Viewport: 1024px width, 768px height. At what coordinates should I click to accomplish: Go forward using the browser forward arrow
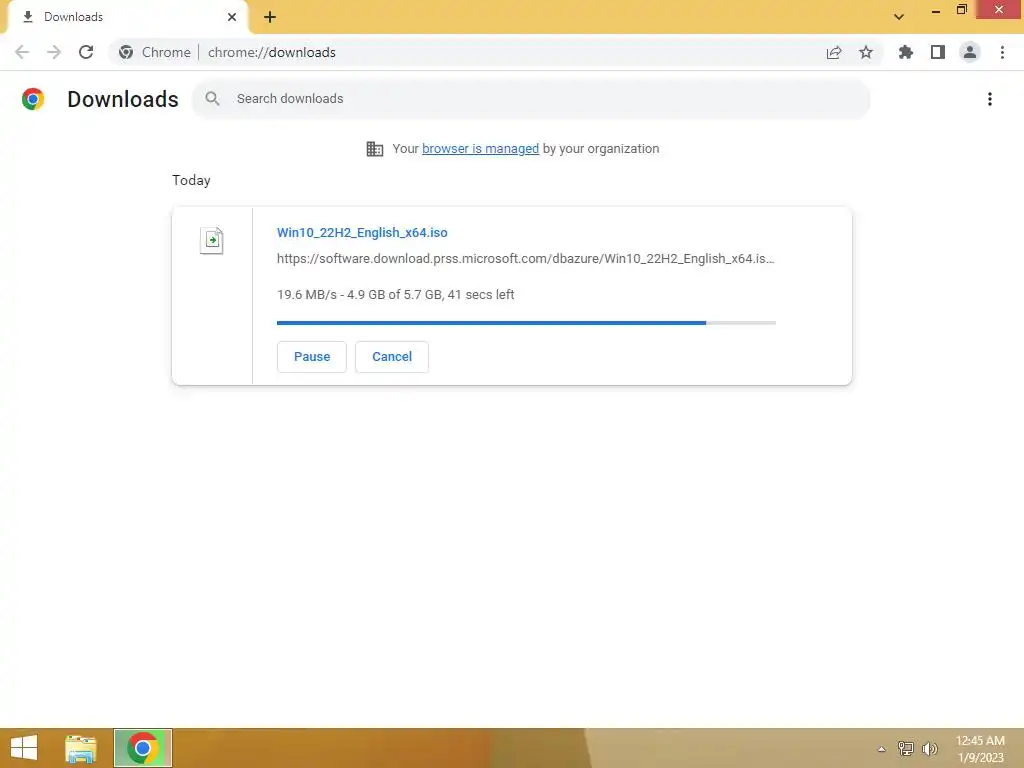54,52
